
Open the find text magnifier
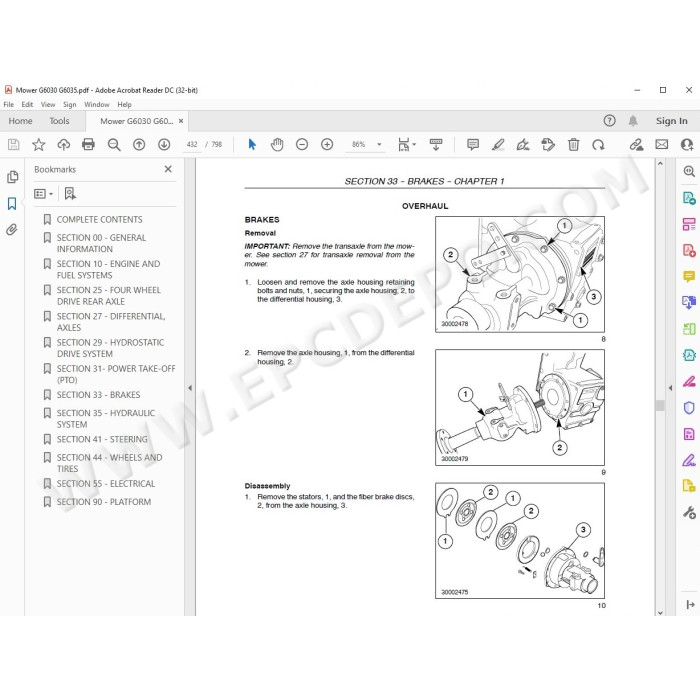(x=114, y=144)
